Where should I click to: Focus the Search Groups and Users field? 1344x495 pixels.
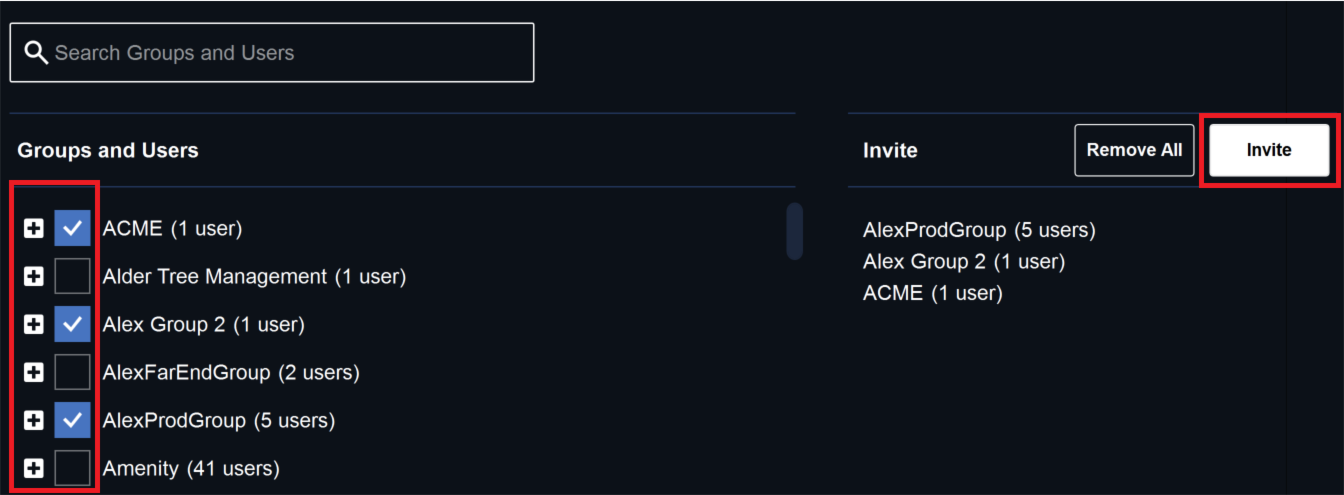272,53
